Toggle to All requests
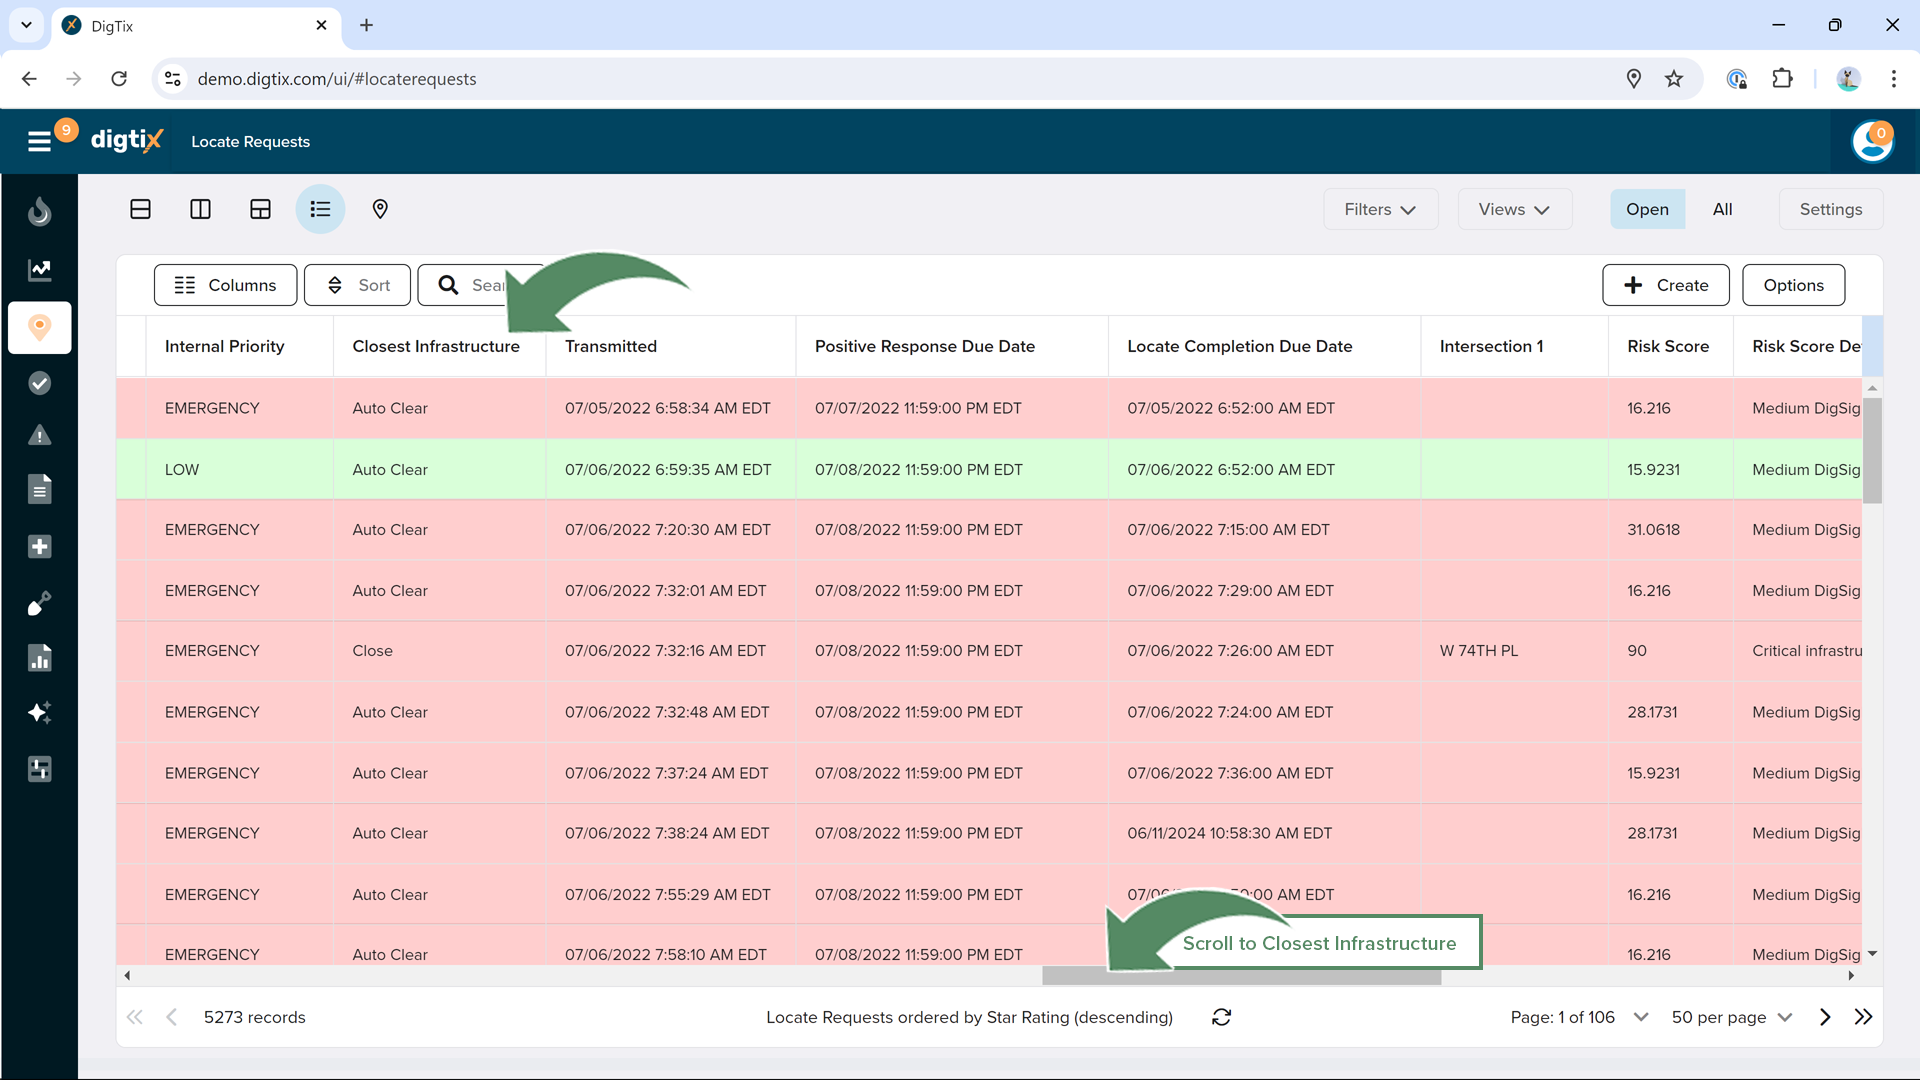 coord(1722,209)
